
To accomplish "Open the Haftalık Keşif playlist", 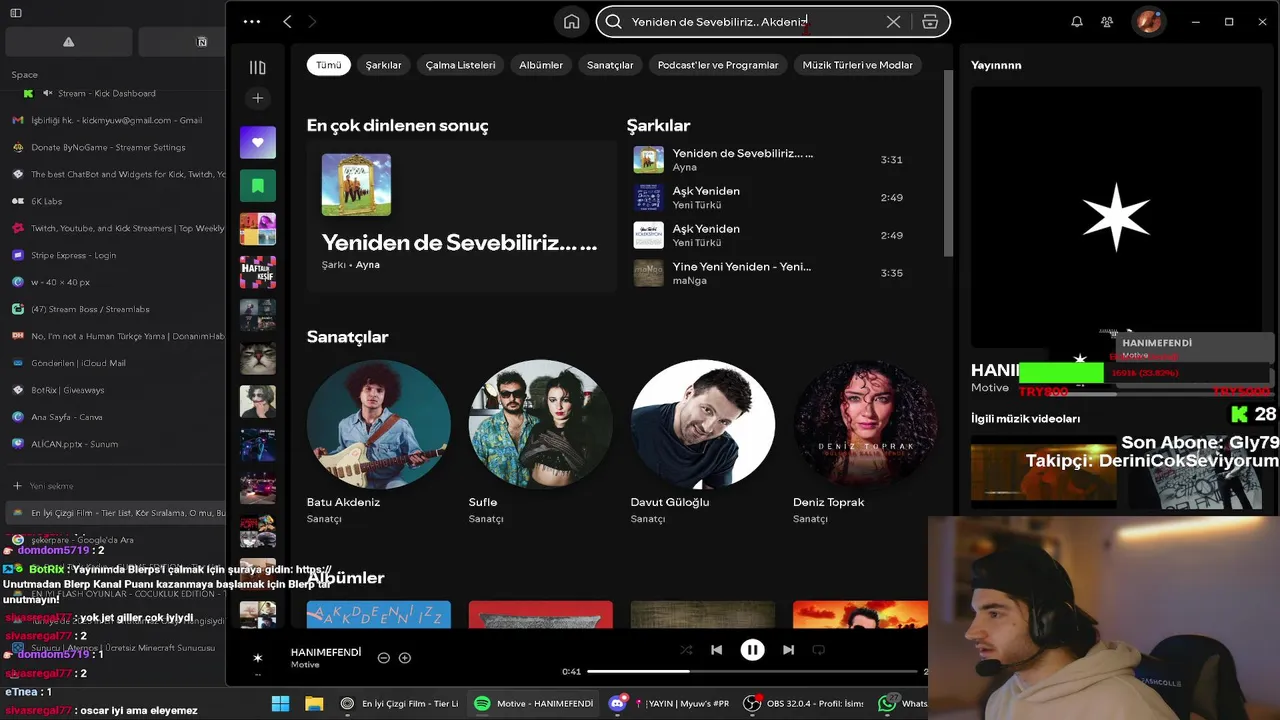I will [257, 272].
